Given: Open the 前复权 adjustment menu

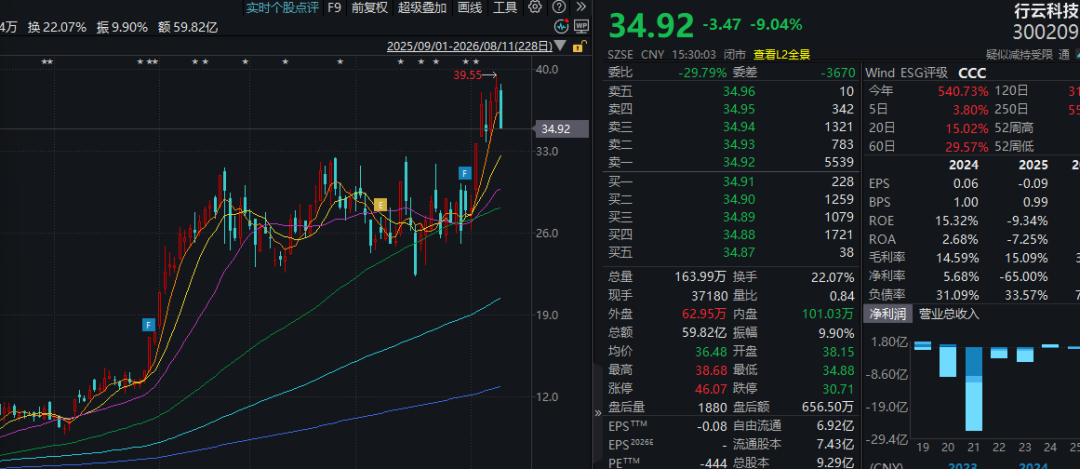Looking at the screenshot, I should click(369, 8).
